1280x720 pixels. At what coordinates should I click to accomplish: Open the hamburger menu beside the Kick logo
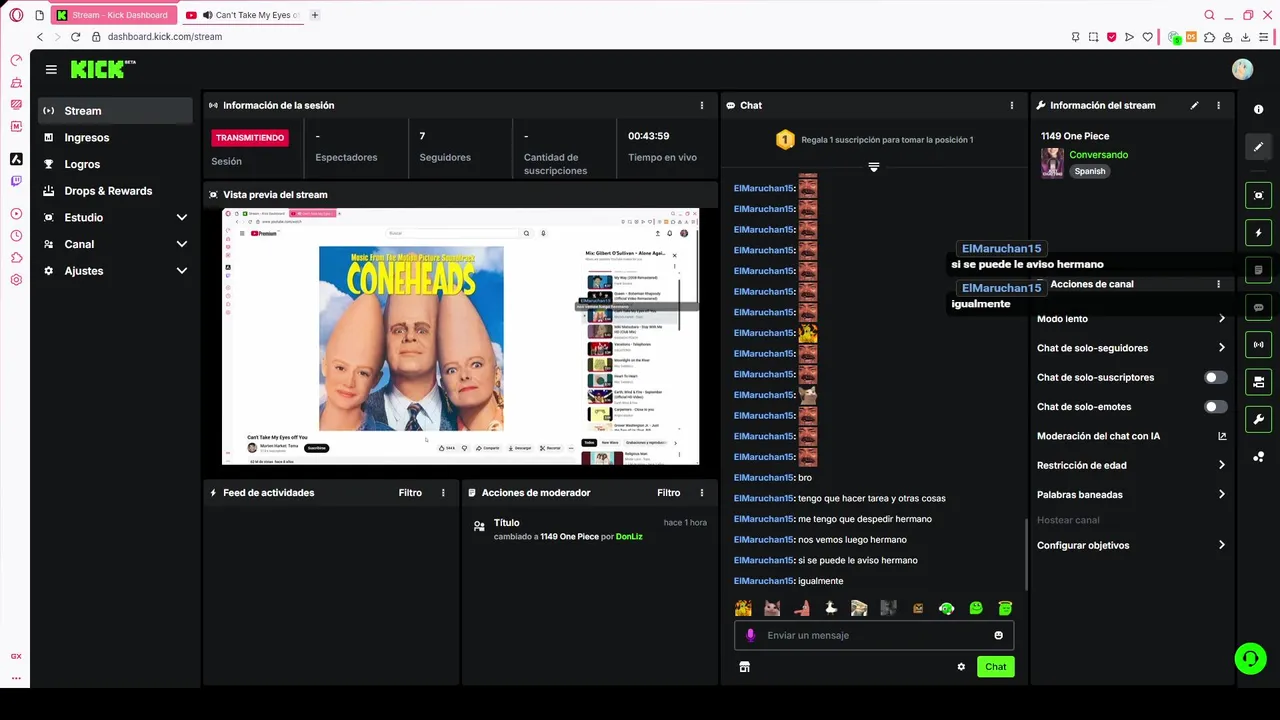(51, 69)
